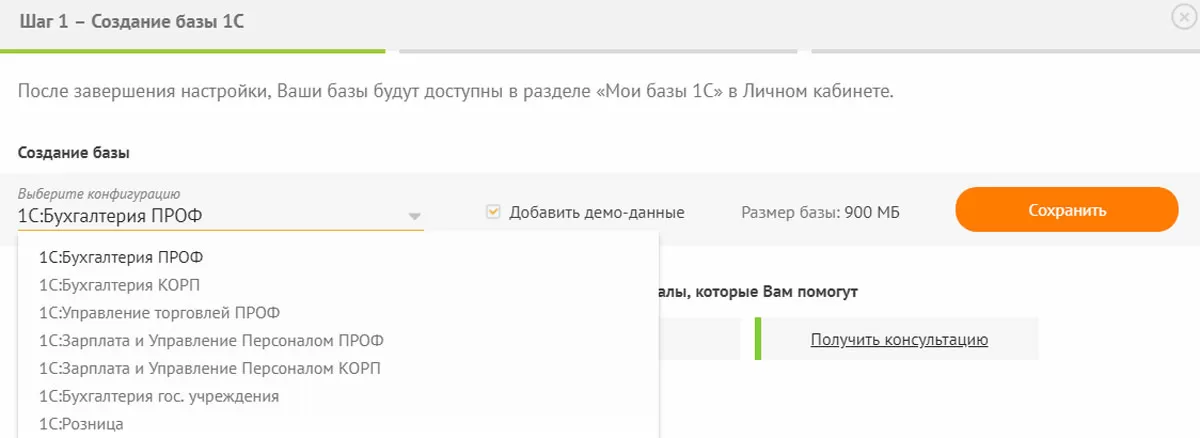Image resolution: width=1200 pixels, height=438 pixels.
Task: Select 1С:Бухгалтерия КОРП from the list
Action: point(127,285)
